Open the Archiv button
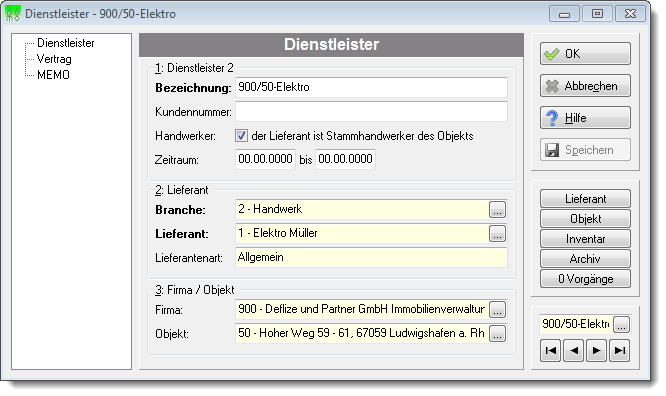Screen dimensions: 666x396 coord(585,258)
